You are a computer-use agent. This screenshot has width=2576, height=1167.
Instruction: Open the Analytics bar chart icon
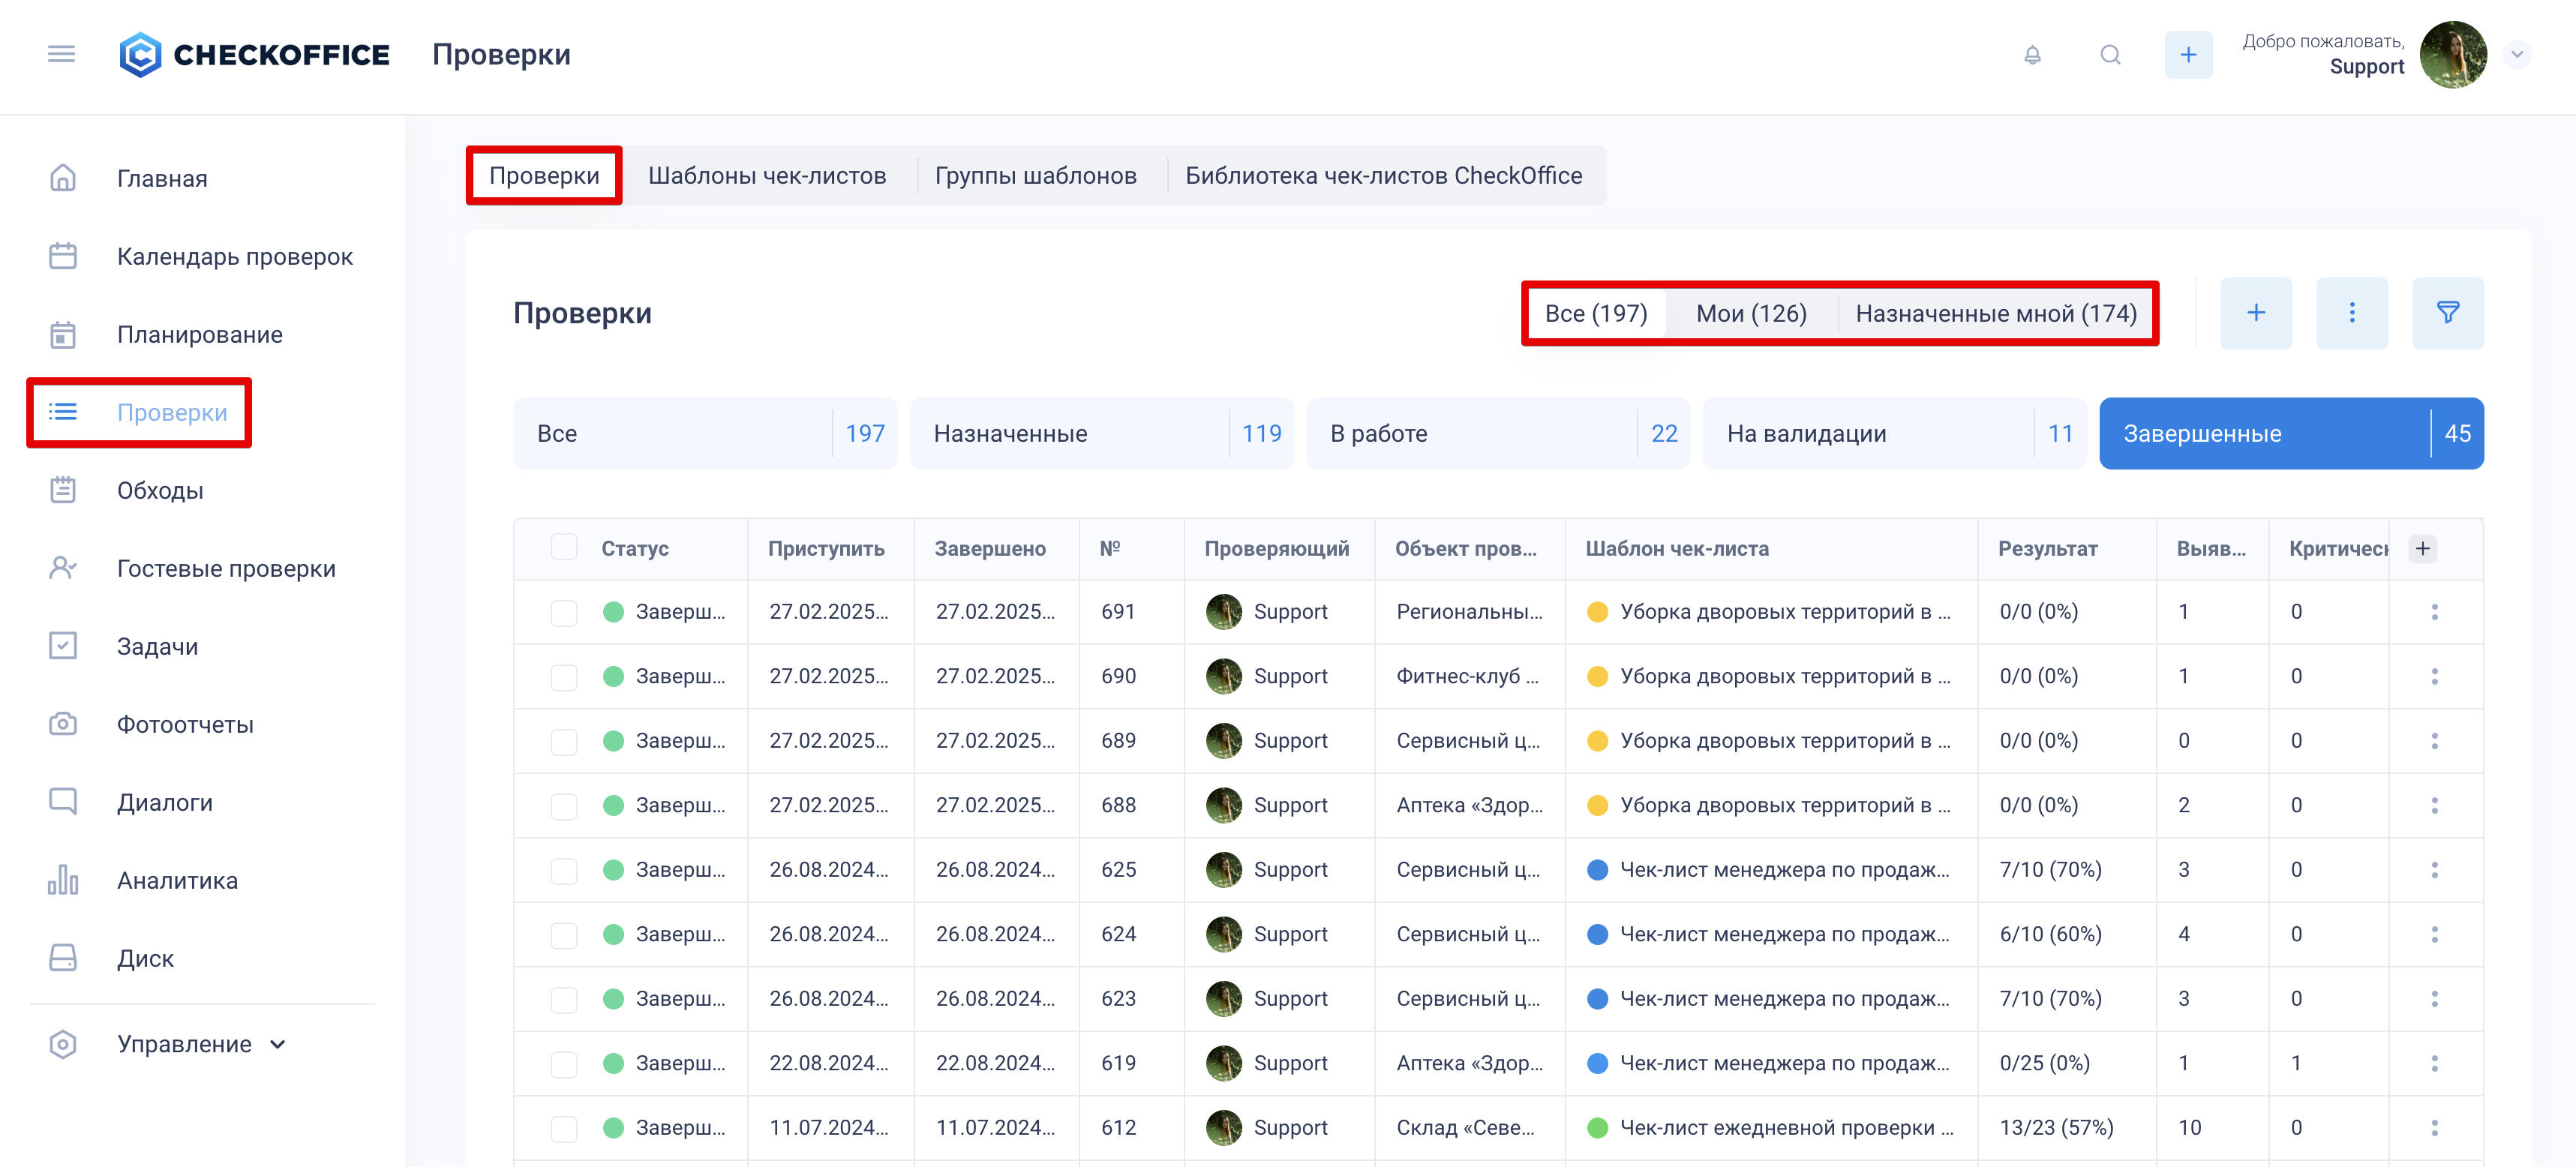click(63, 880)
